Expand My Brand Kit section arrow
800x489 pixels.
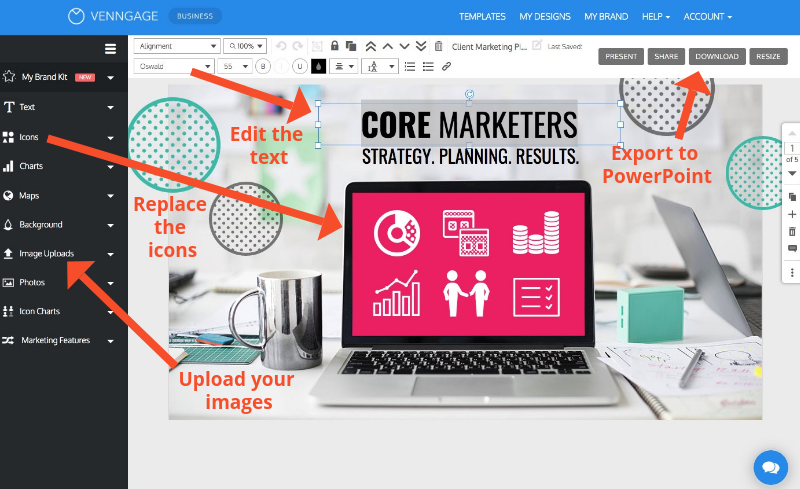tap(110, 78)
